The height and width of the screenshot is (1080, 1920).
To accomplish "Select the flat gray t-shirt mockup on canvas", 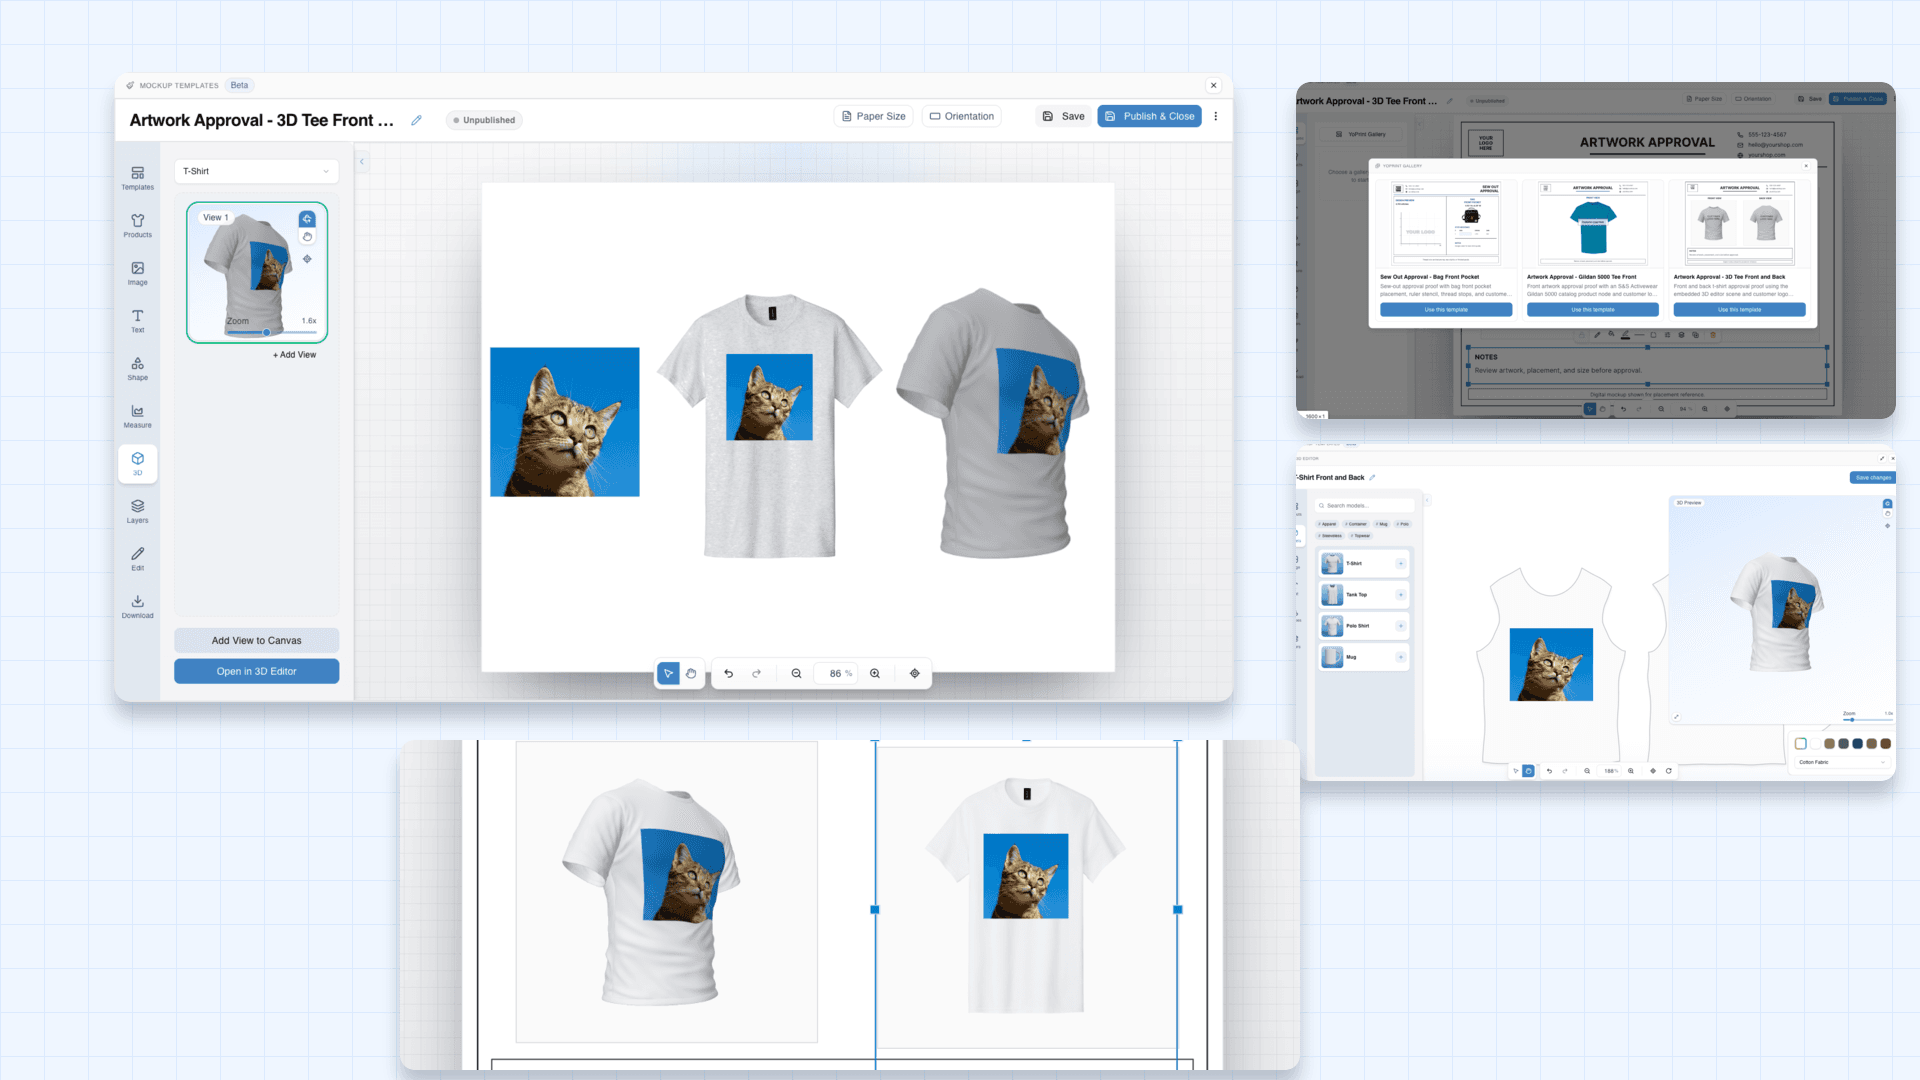I will (769, 426).
